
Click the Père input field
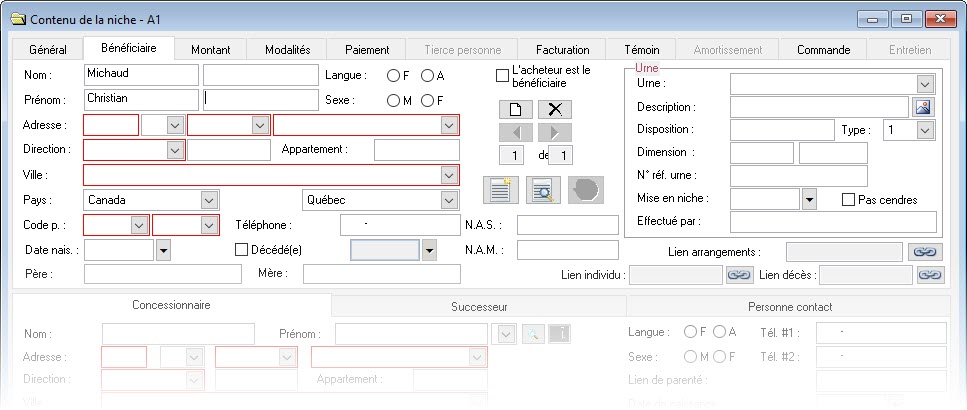[x=162, y=274]
